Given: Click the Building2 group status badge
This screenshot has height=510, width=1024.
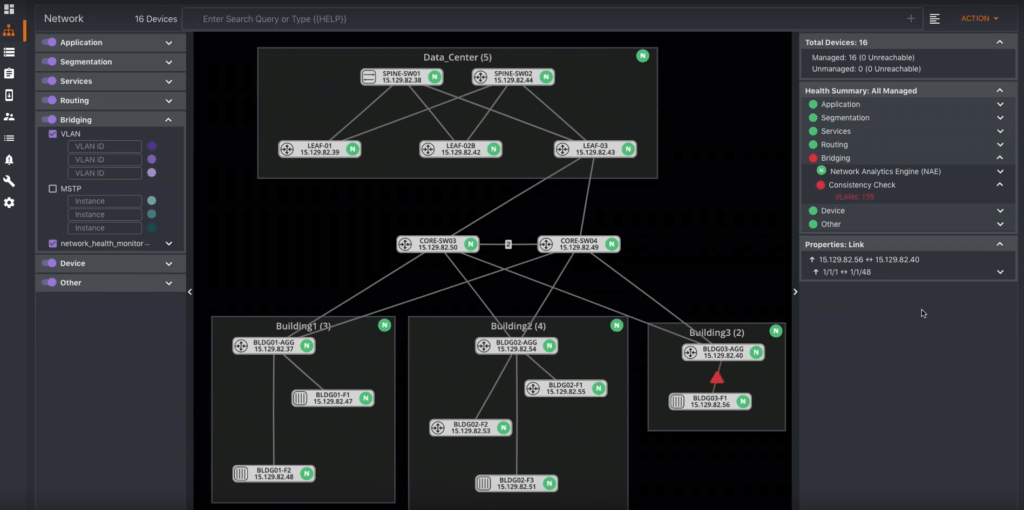Looking at the screenshot, I should [x=616, y=325].
